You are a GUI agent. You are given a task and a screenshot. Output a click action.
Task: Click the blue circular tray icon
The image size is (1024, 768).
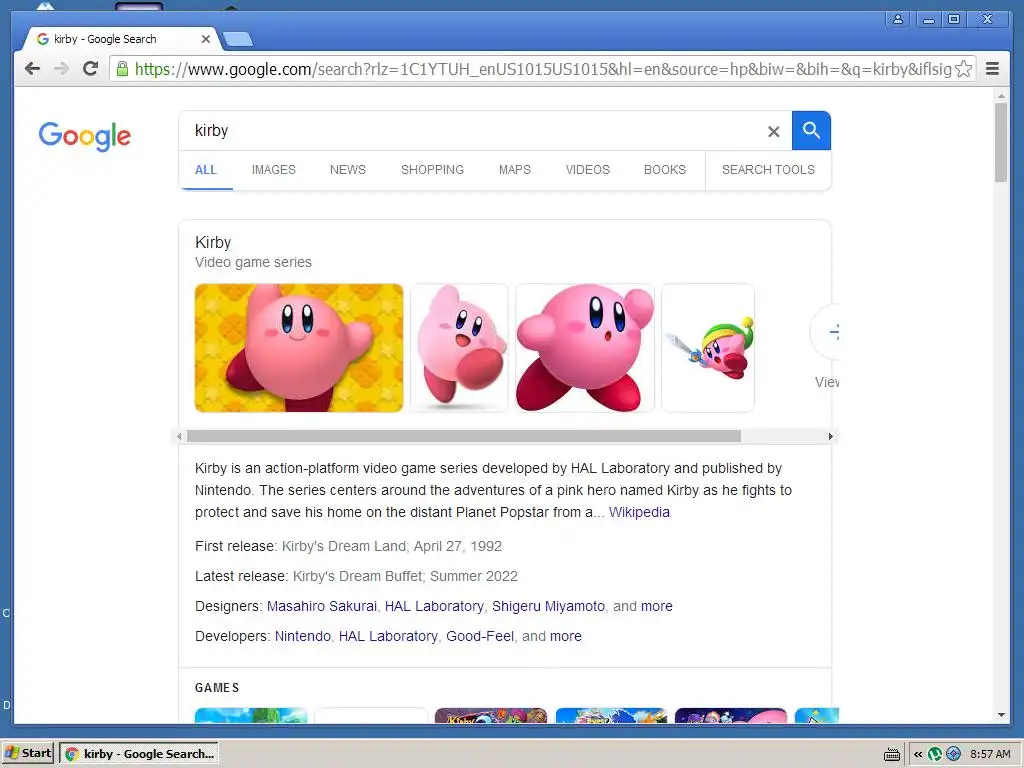[953, 754]
